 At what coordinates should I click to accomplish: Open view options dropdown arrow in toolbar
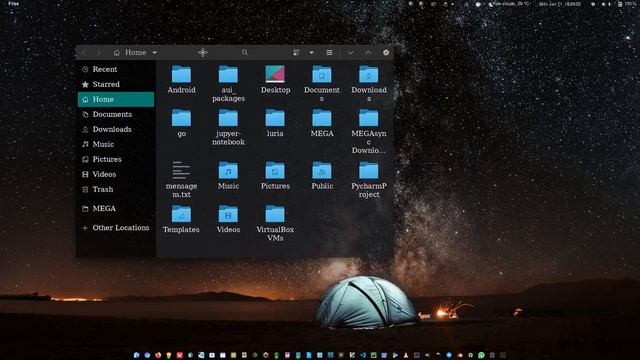(x=311, y=53)
